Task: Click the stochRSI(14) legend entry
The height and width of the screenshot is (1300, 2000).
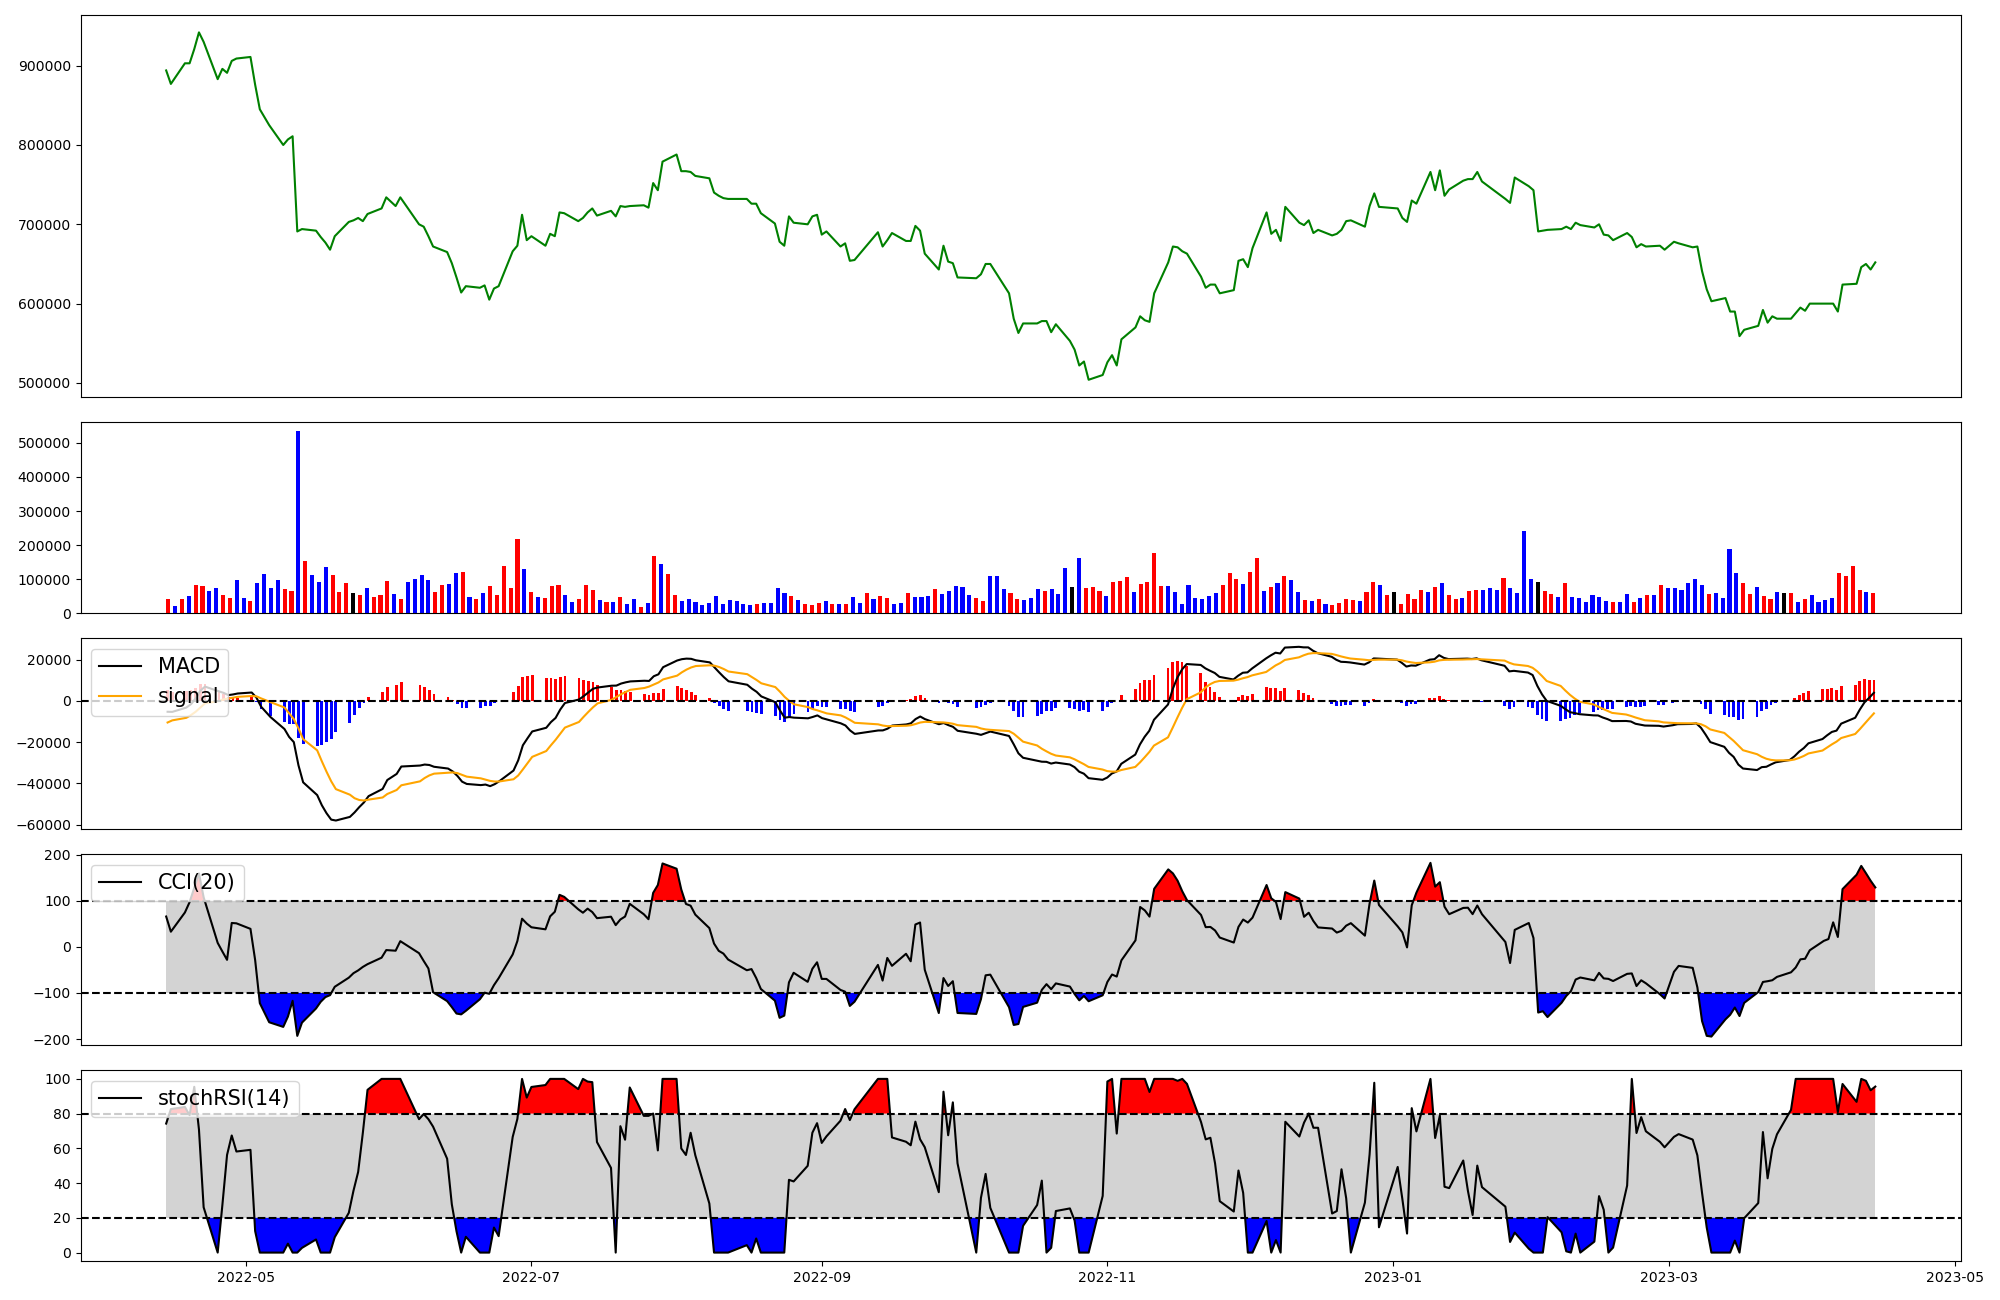Action: tap(223, 1098)
